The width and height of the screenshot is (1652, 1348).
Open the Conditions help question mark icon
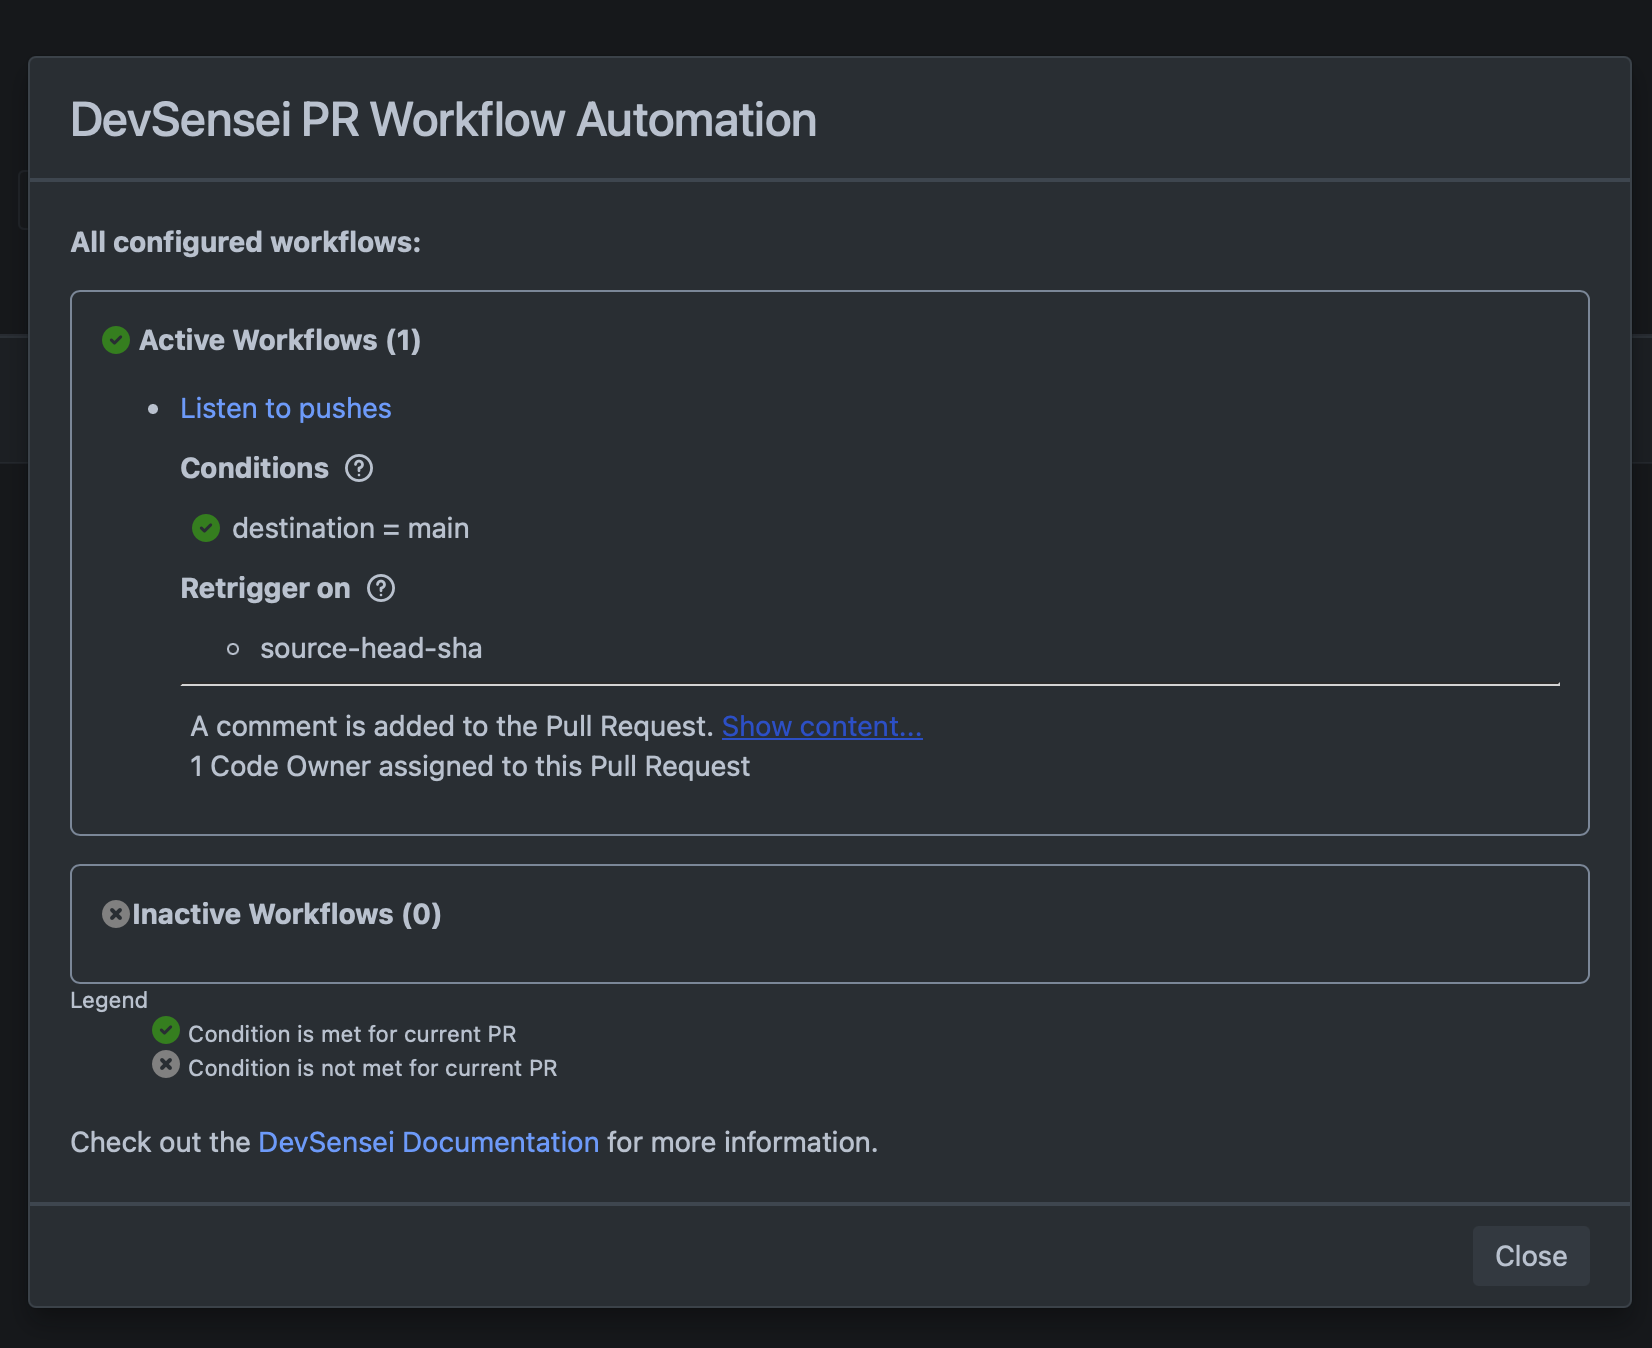pyautogui.click(x=360, y=468)
